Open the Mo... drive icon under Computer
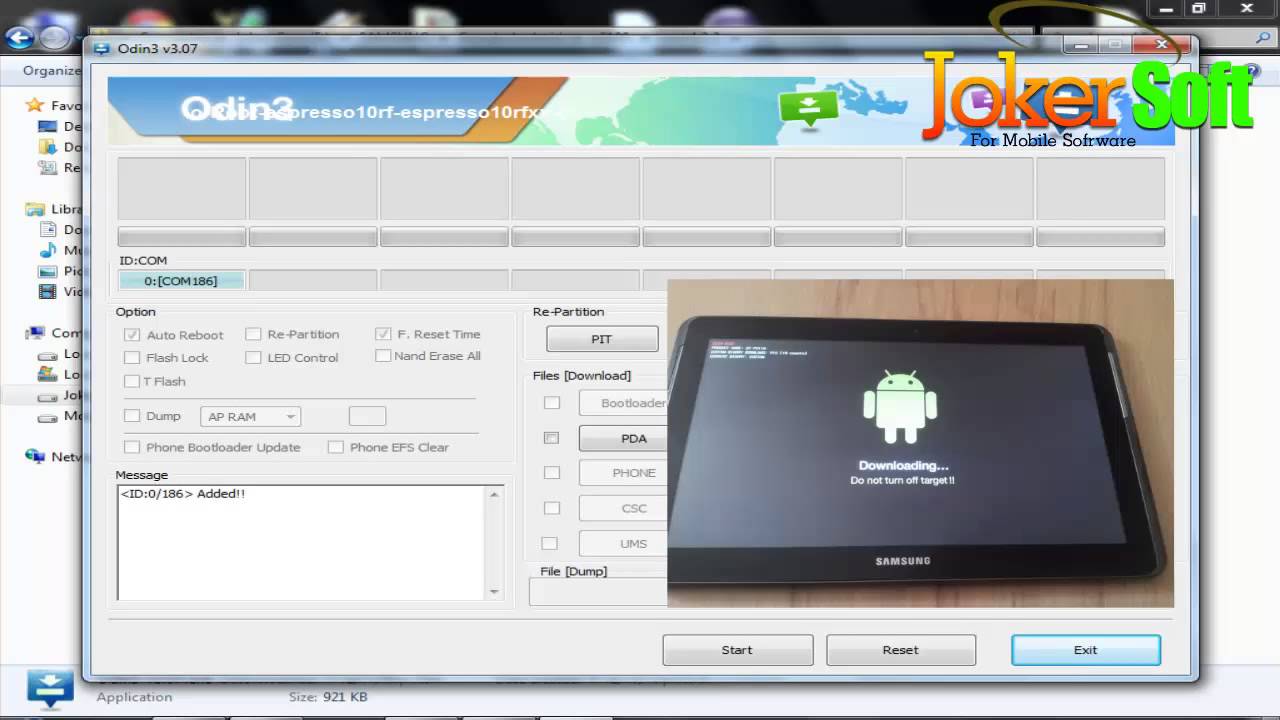Viewport: 1280px width, 720px height. point(47,416)
